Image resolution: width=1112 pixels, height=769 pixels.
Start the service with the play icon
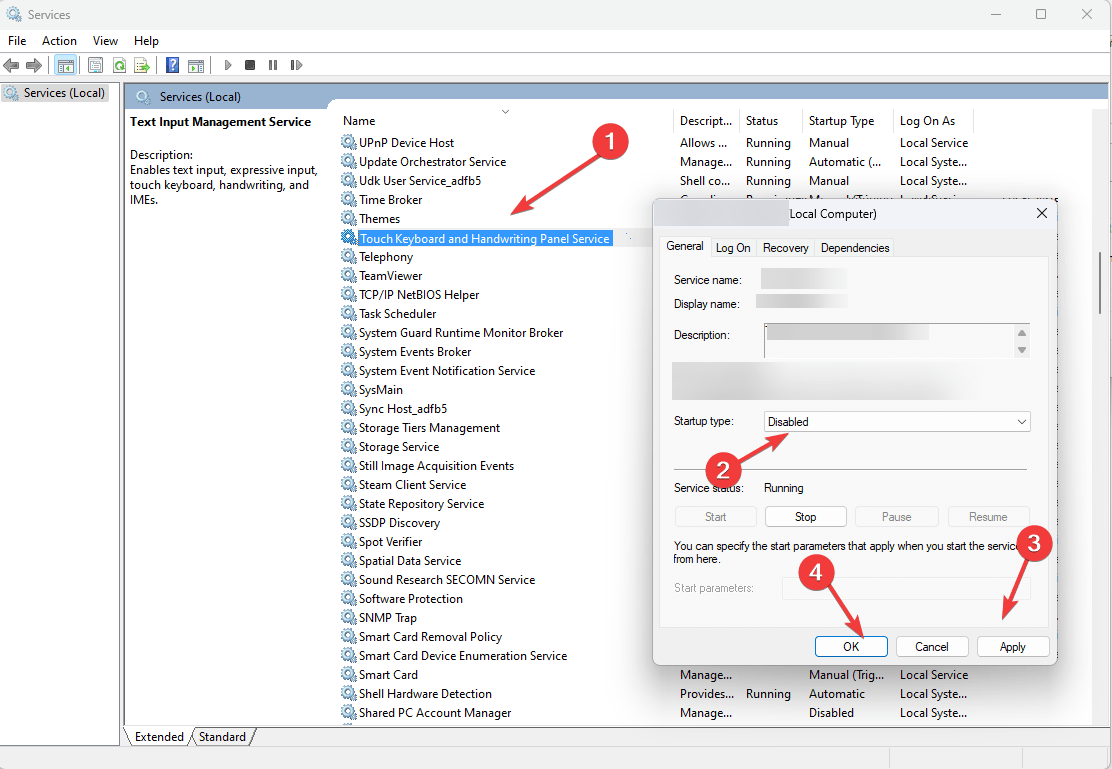(228, 65)
